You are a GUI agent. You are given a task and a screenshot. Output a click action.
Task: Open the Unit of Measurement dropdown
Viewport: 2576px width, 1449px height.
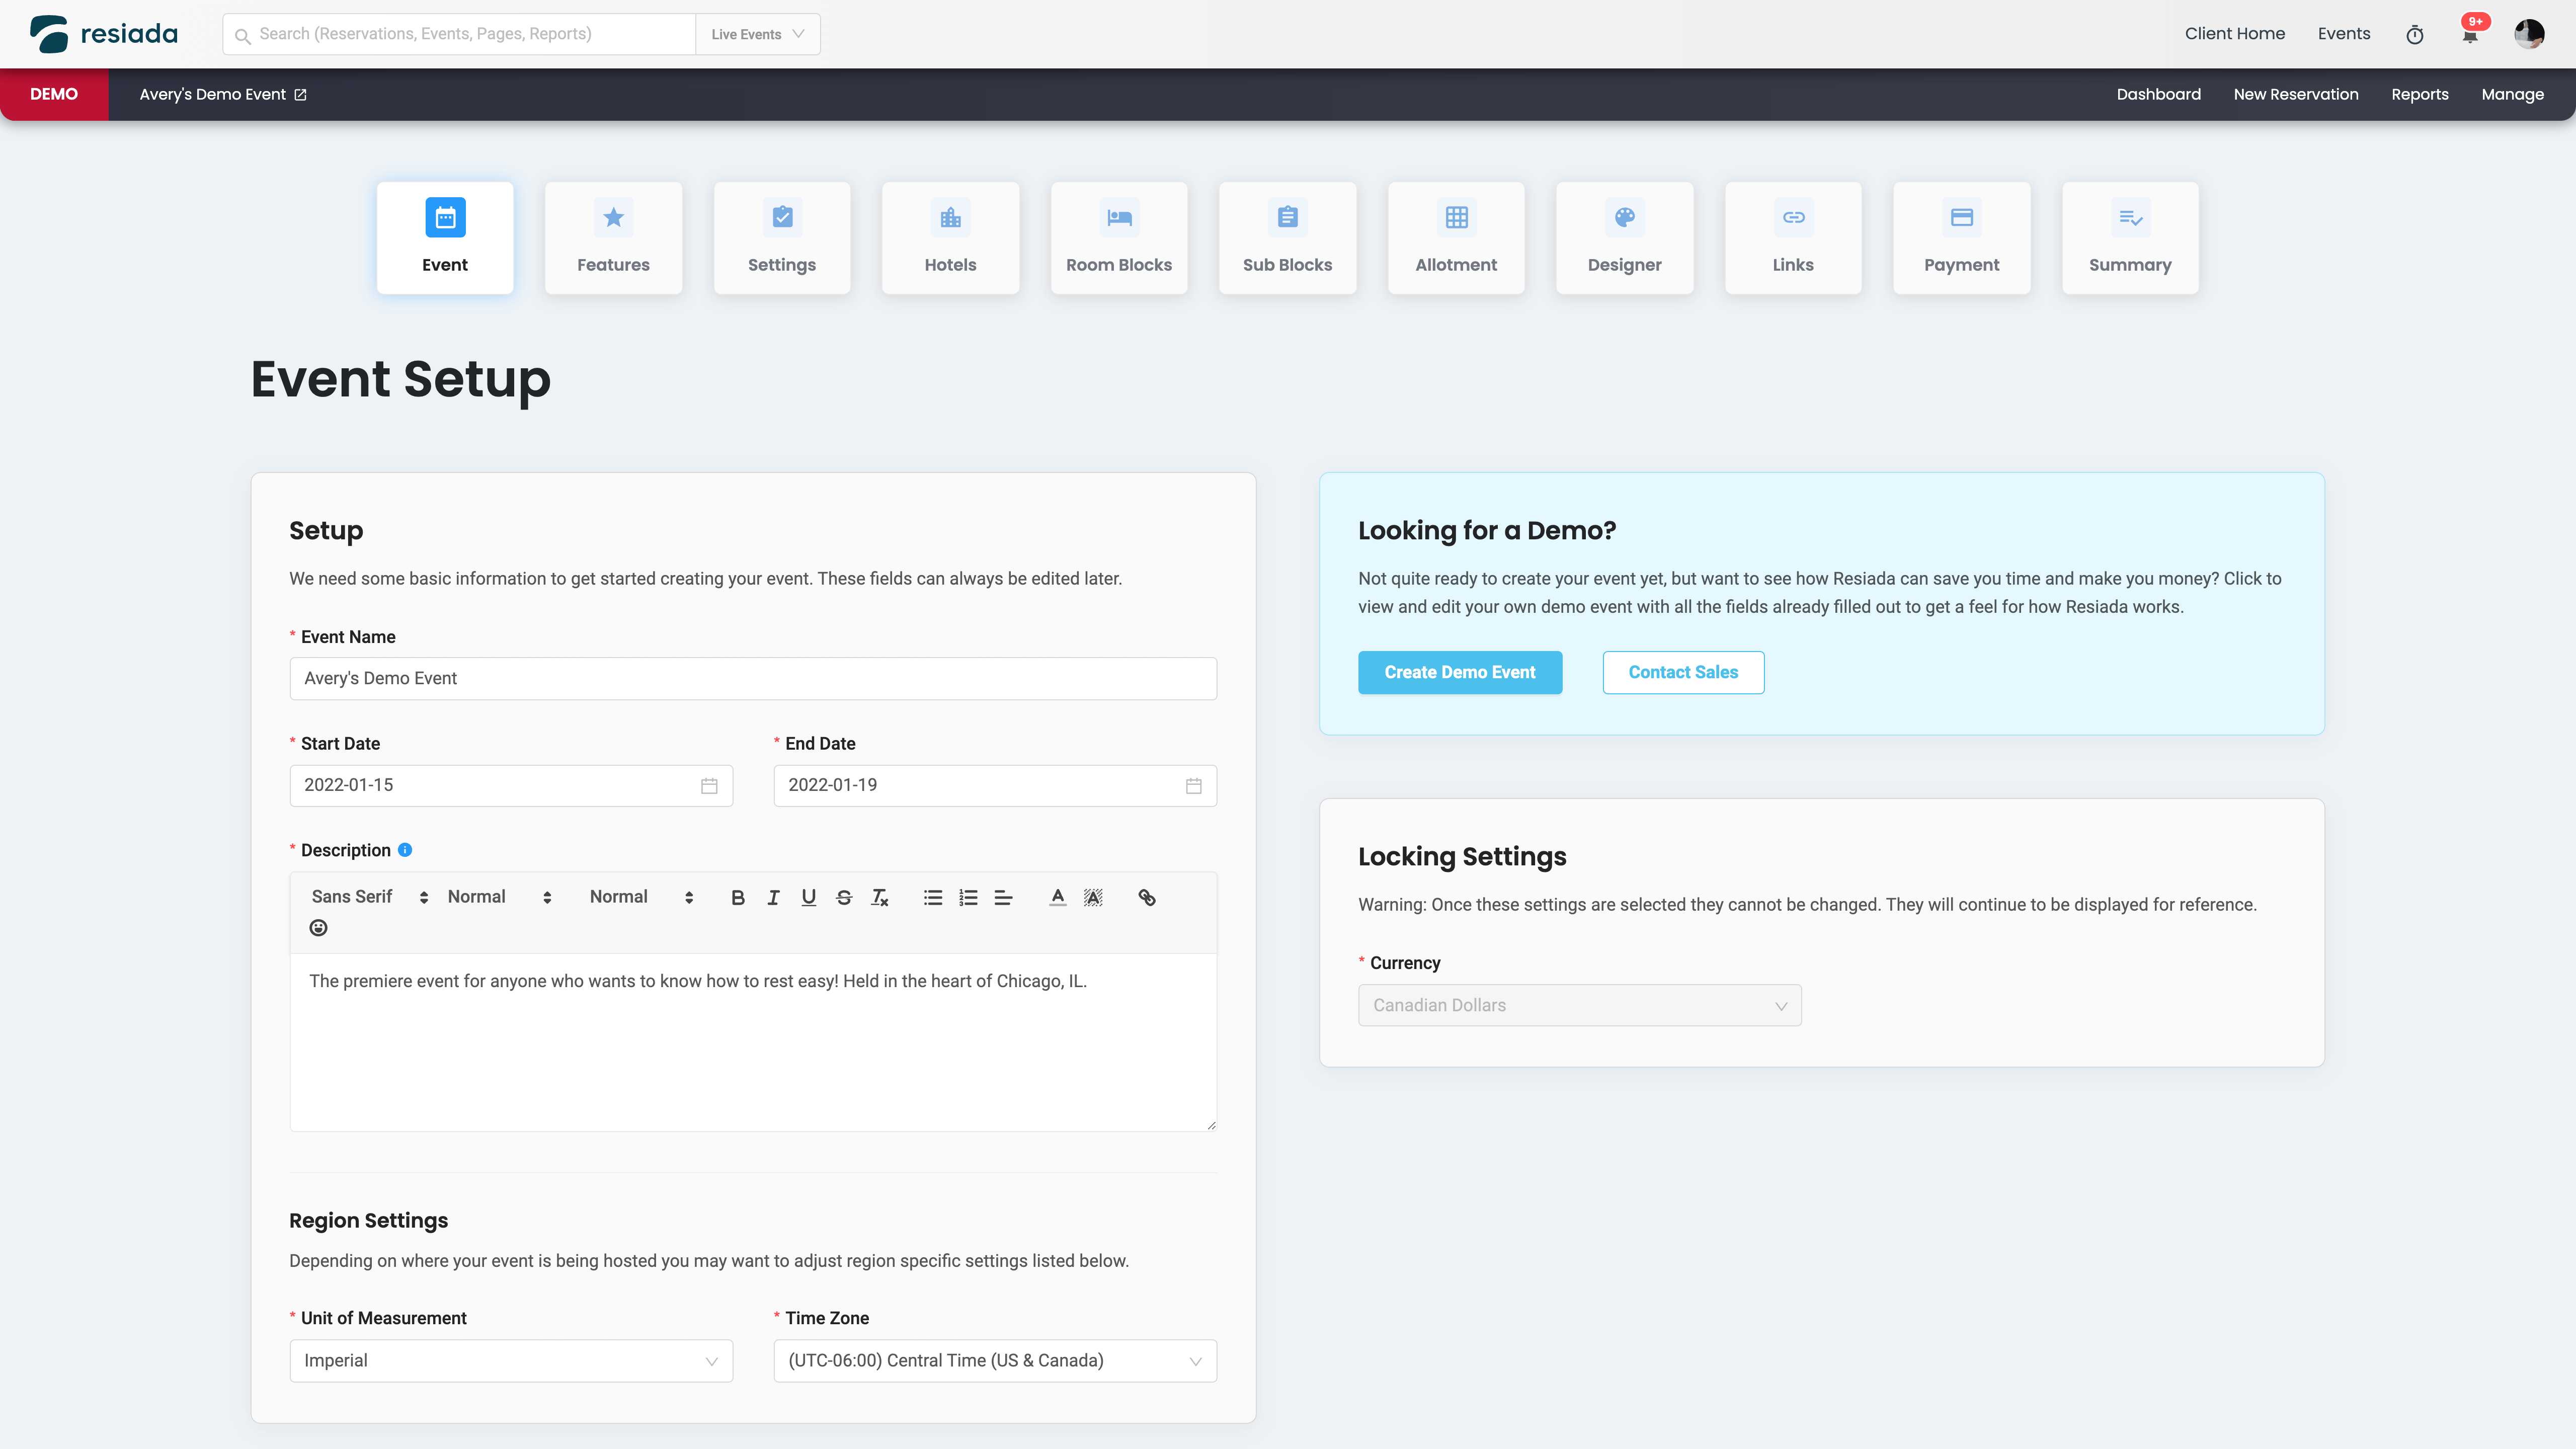coord(511,1360)
